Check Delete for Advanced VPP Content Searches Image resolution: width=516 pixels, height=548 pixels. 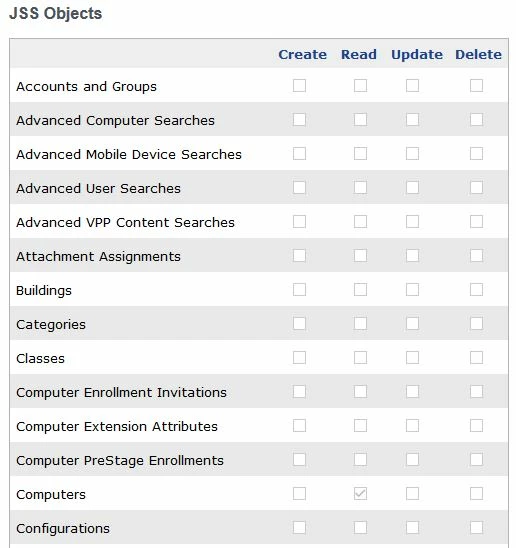(x=476, y=221)
